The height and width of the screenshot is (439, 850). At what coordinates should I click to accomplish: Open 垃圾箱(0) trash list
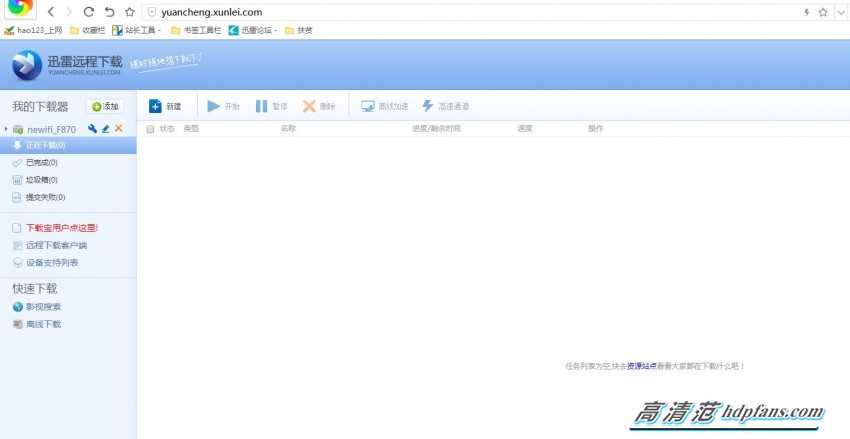41,180
